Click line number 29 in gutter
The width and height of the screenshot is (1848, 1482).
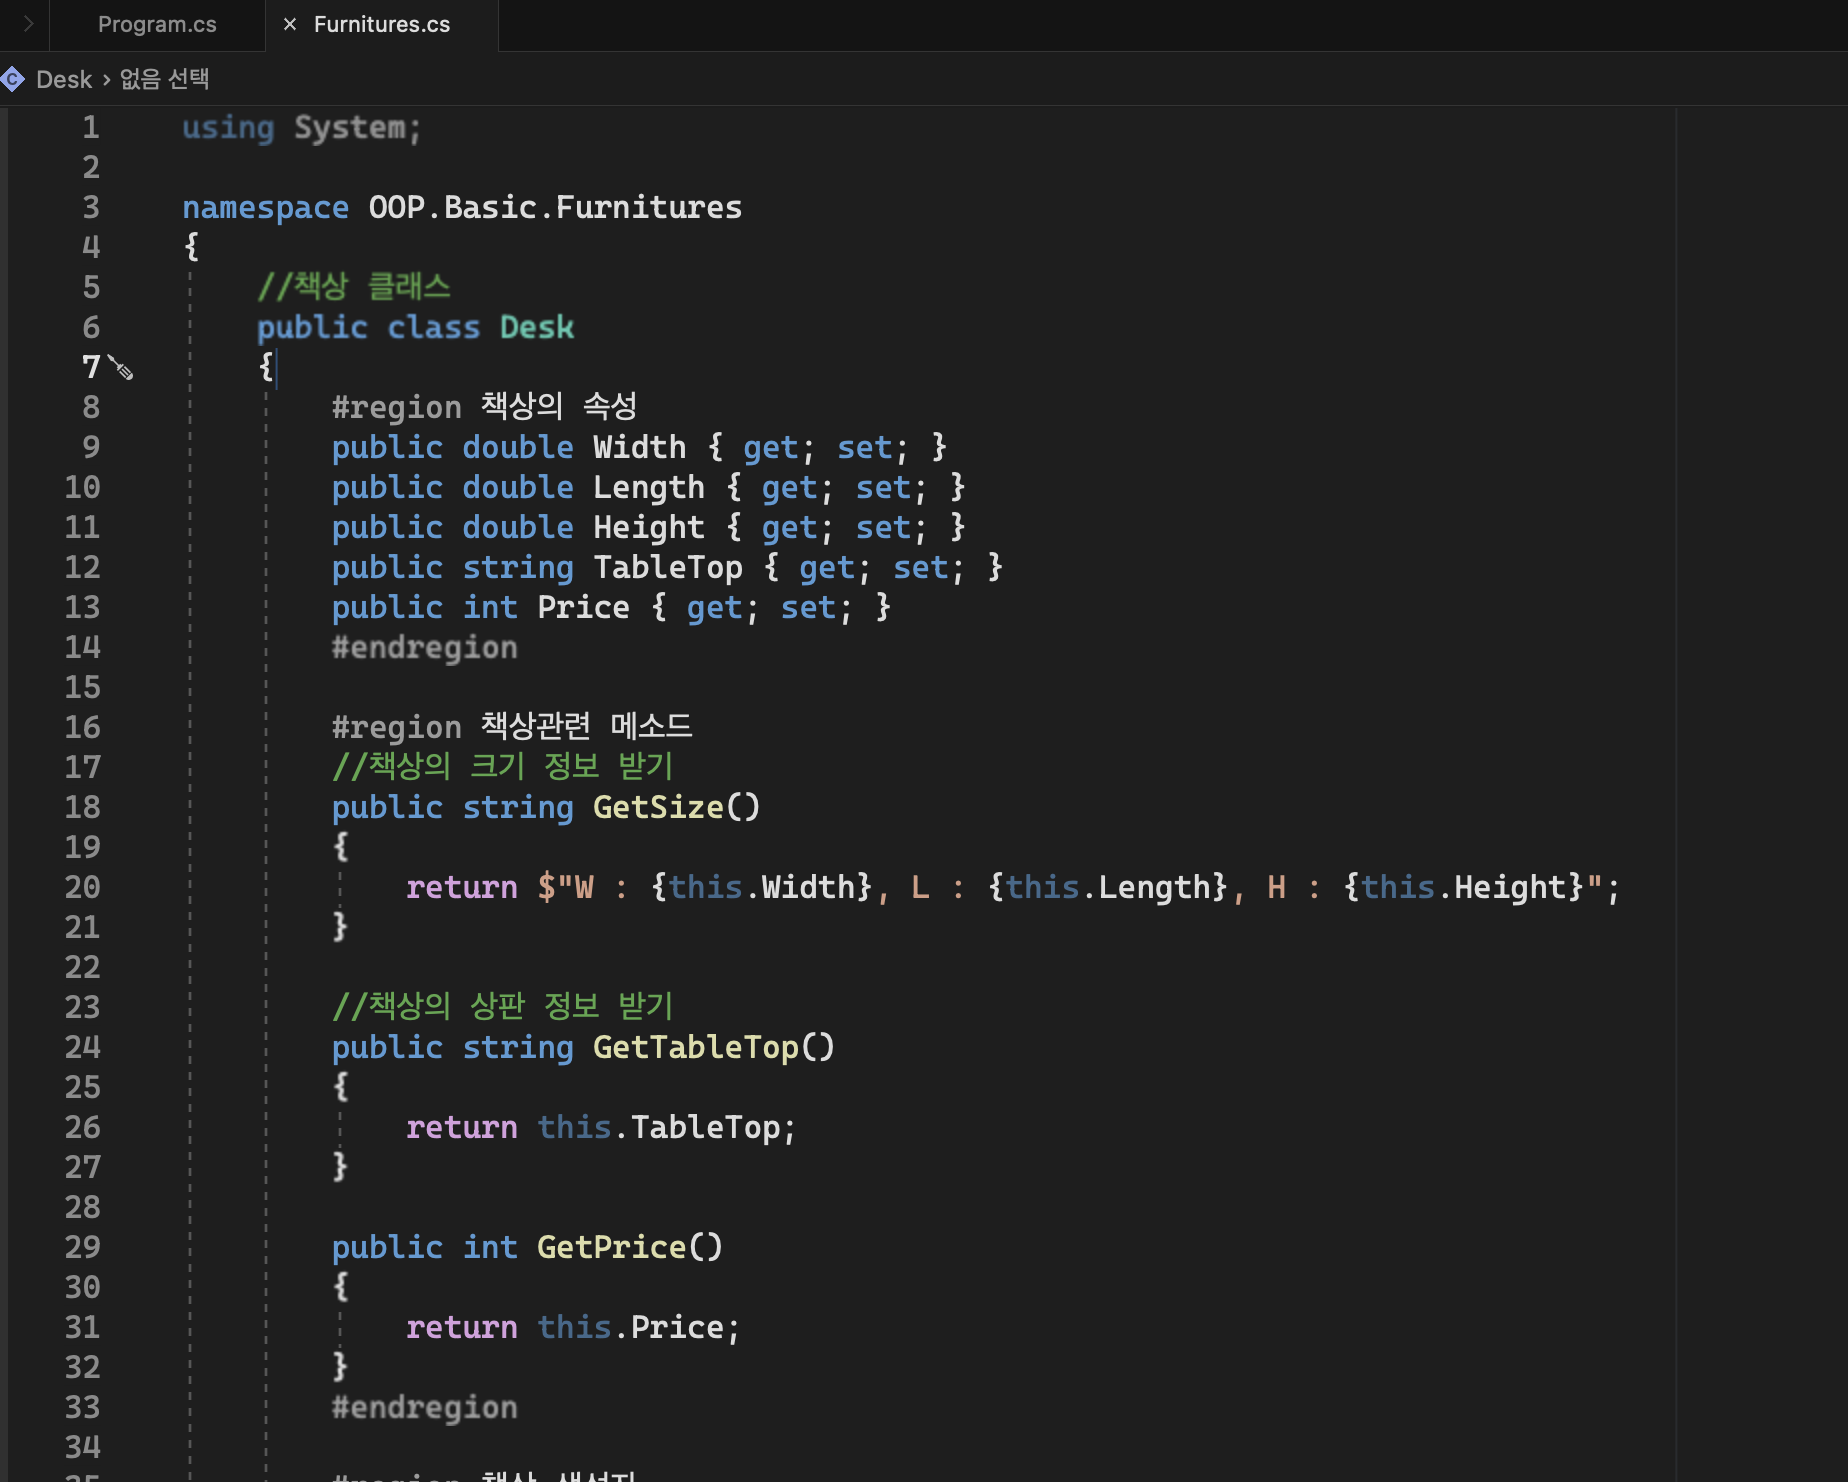click(x=82, y=1248)
